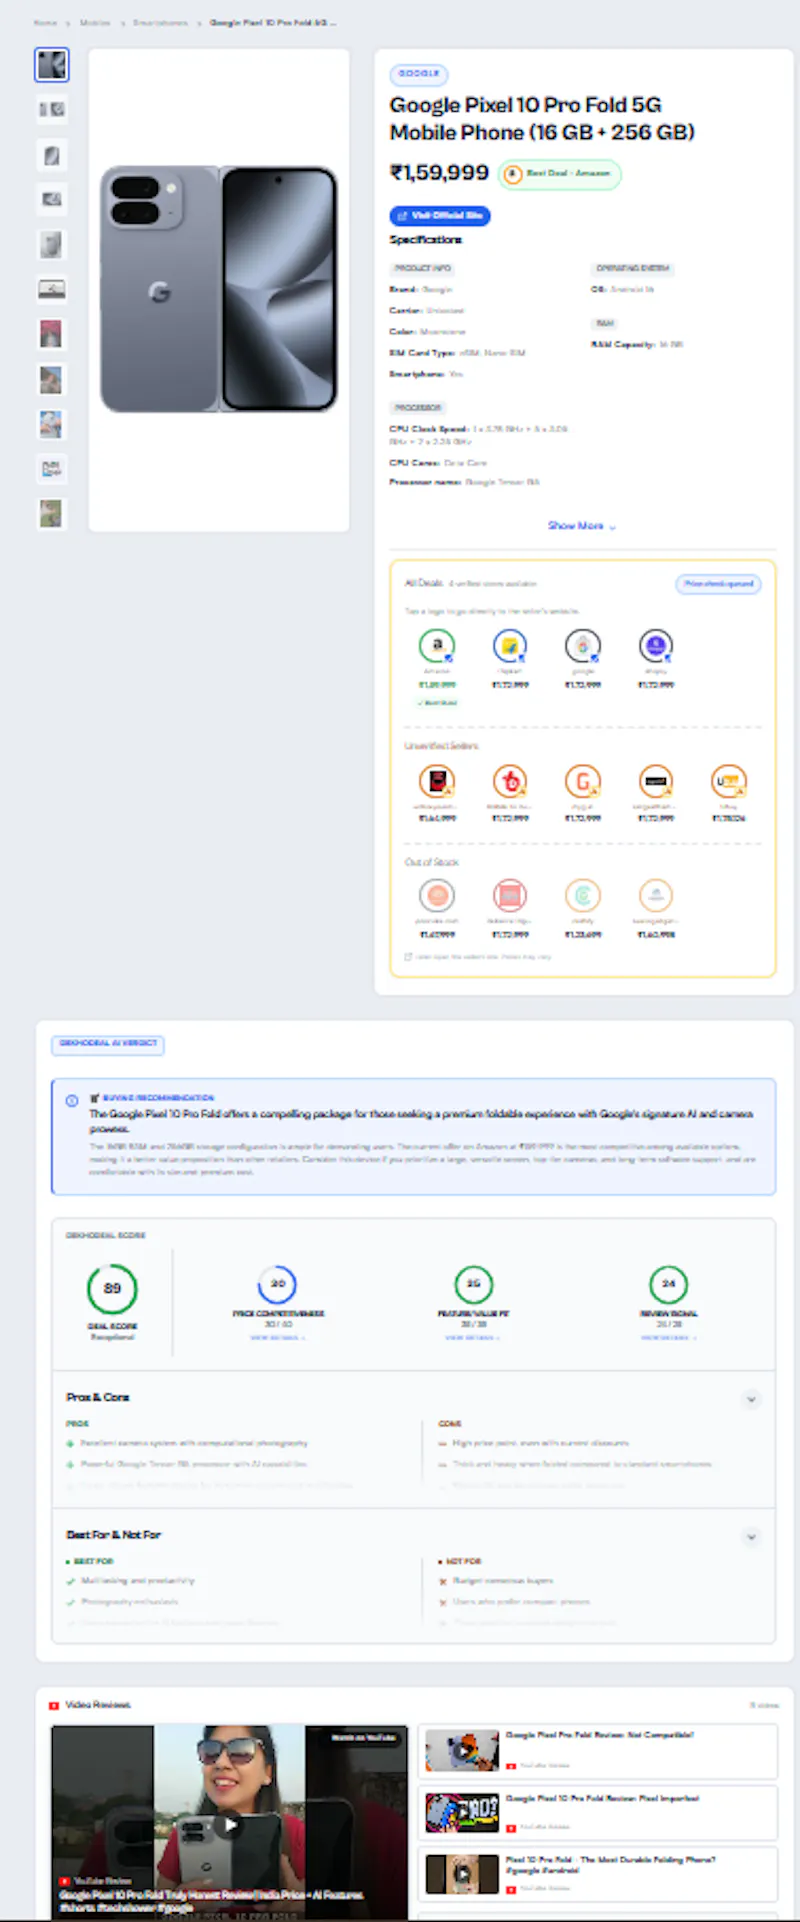Select the third product thumbnail
Image resolution: width=800 pixels, height=1922 pixels.
tap(52, 155)
